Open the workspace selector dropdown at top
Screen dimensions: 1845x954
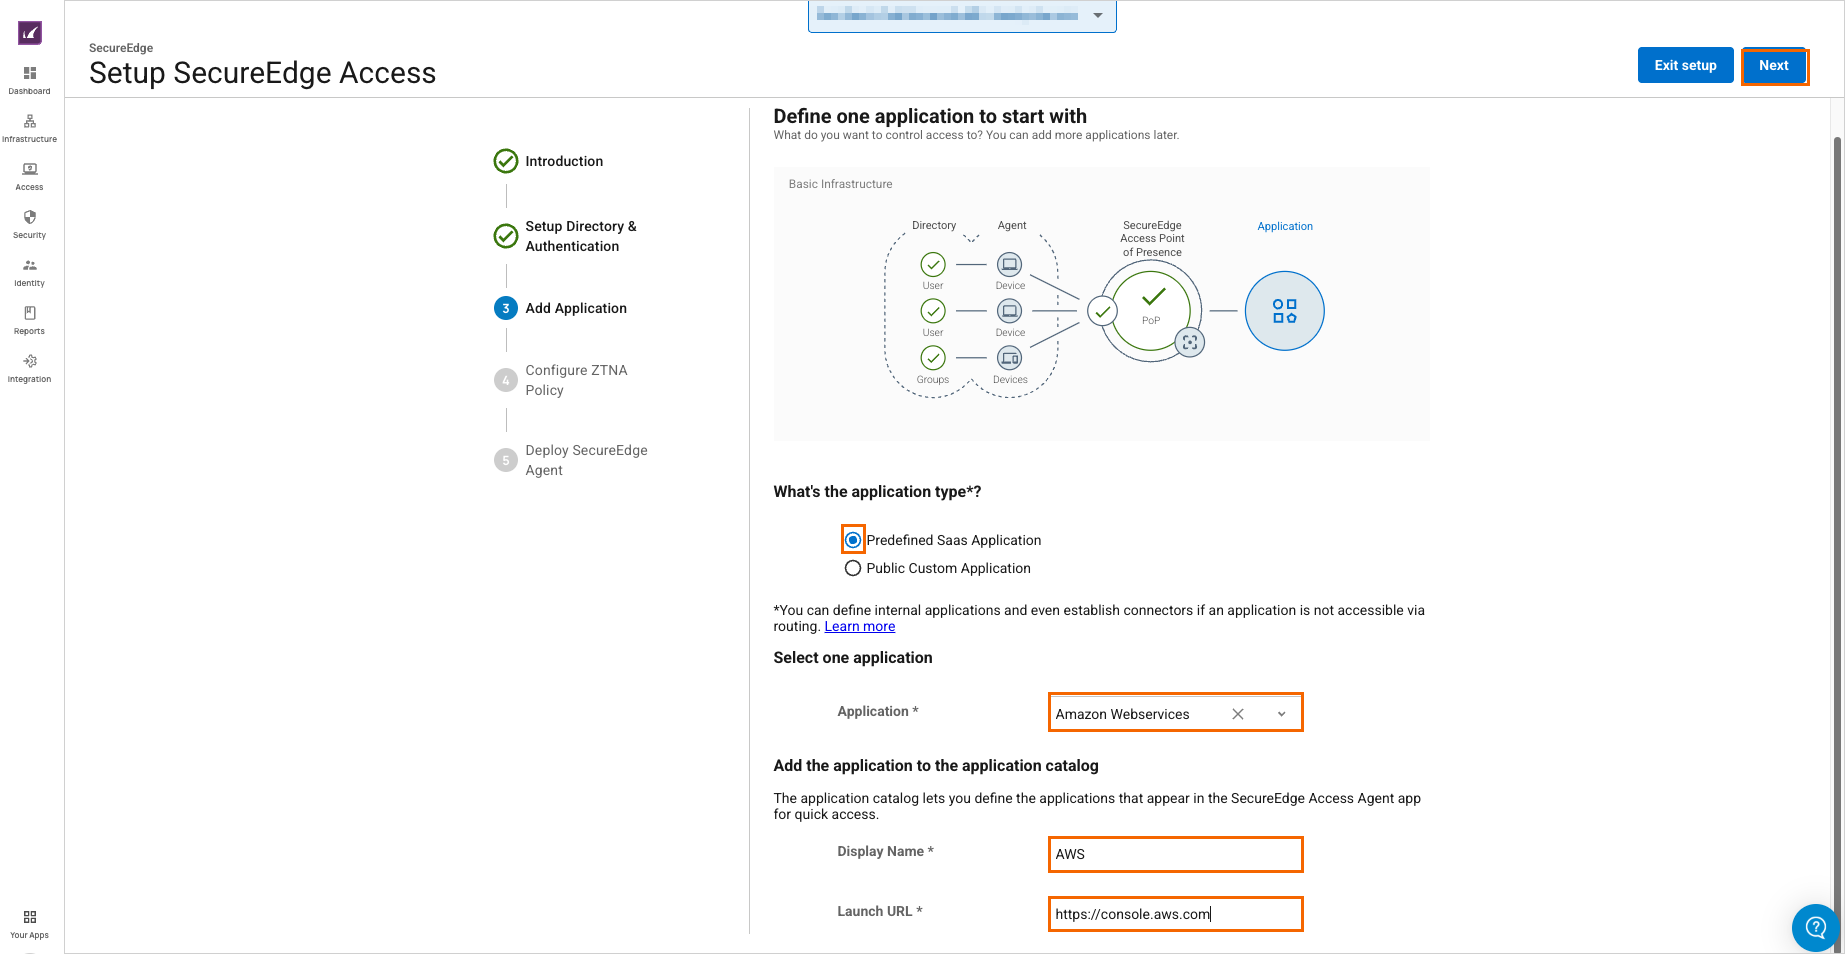(1097, 15)
